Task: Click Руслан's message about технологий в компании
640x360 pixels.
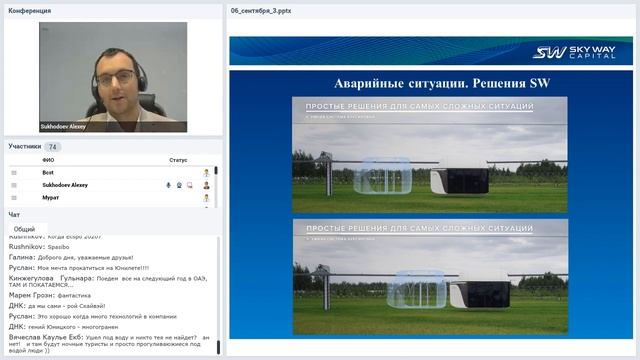Action: click(x=93, y=316)
